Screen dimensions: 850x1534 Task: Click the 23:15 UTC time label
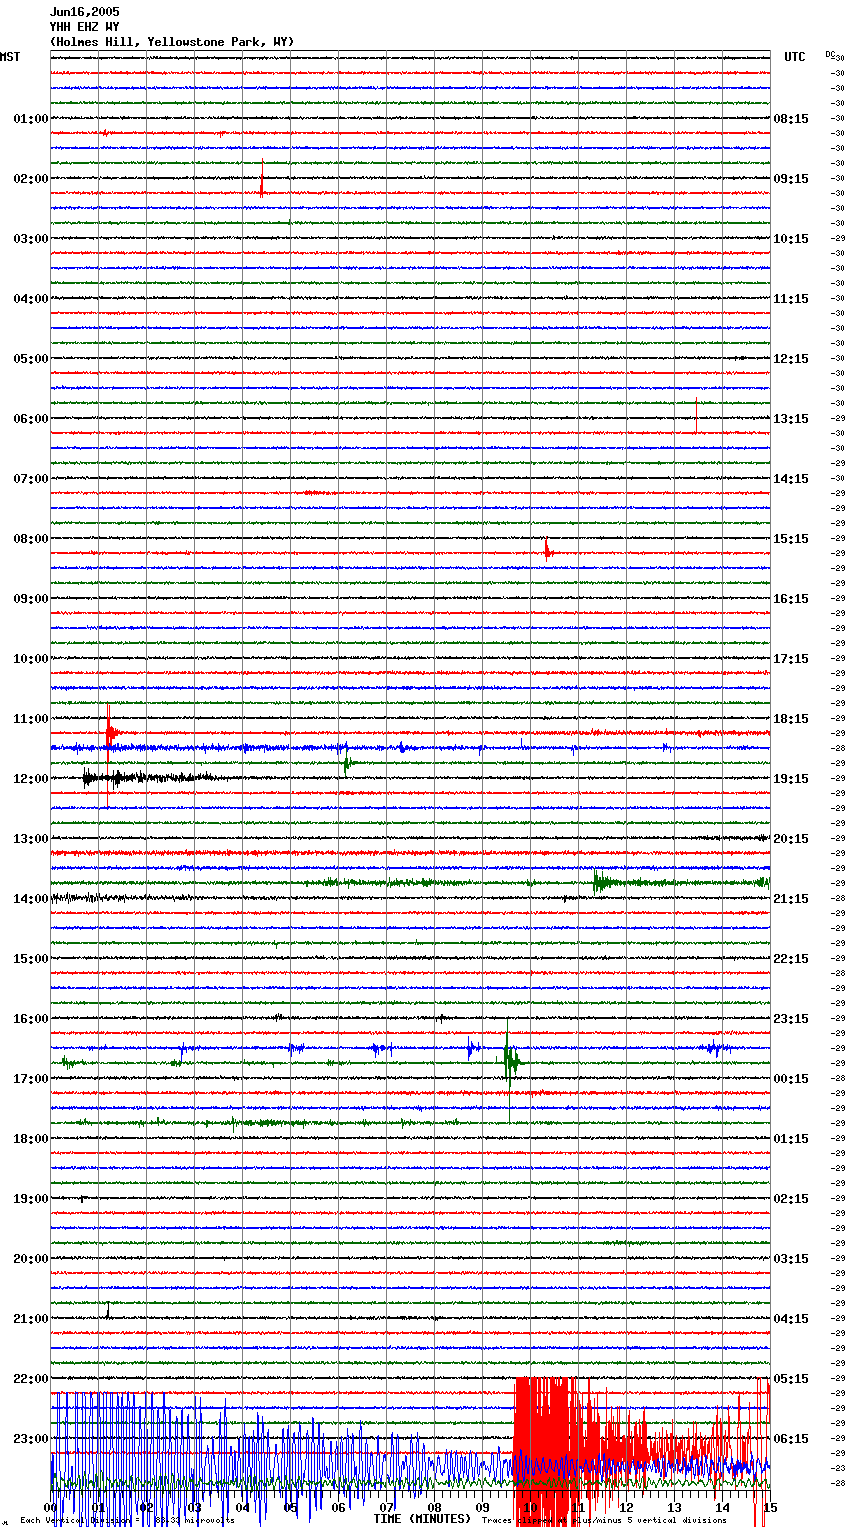click(791, 1019)
